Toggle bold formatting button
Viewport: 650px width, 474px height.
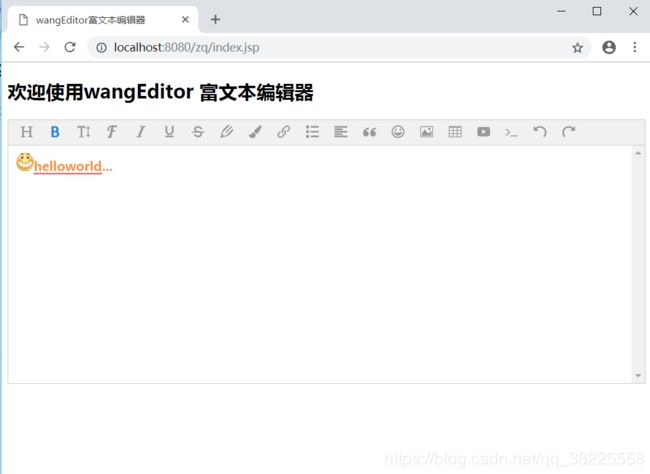coord(55,132)
